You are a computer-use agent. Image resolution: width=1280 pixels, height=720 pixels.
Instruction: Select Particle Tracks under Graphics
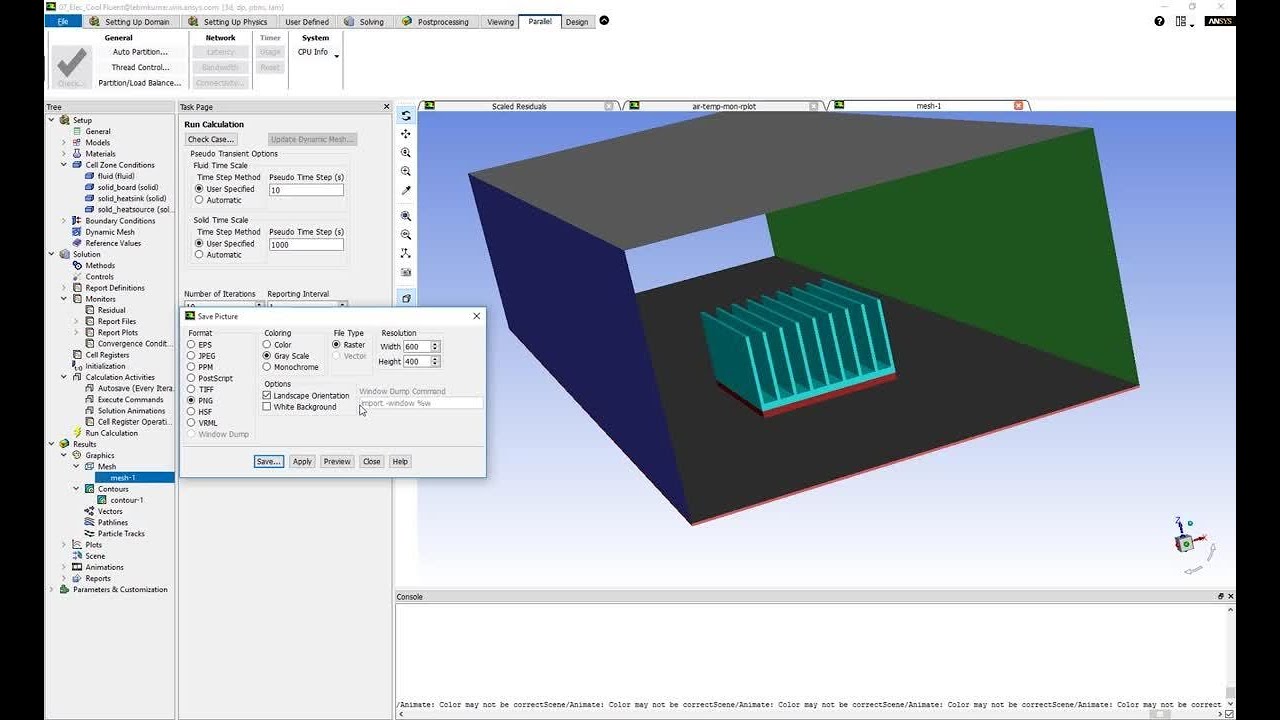121,534
